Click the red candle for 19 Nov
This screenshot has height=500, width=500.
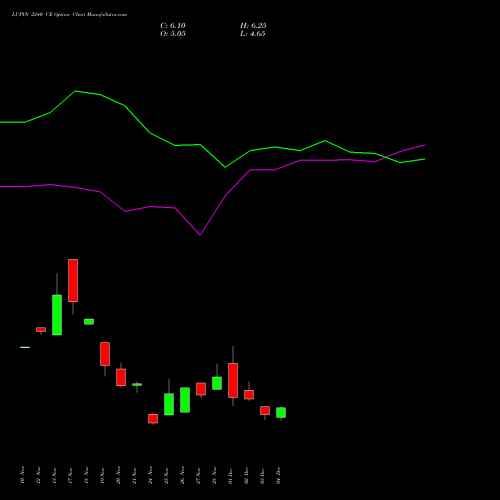pos(105,354)
